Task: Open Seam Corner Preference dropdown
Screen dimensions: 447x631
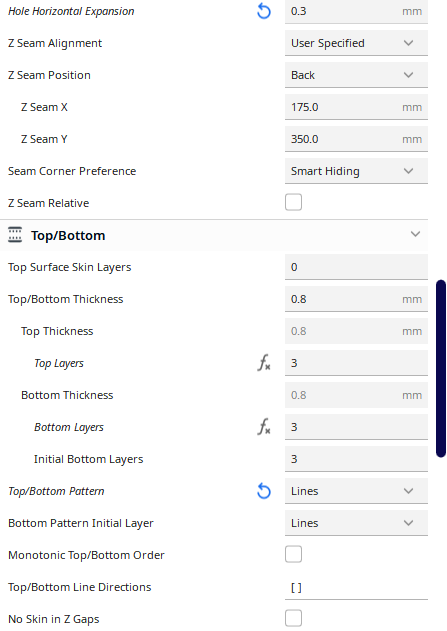Action: (x=356, y=171)
